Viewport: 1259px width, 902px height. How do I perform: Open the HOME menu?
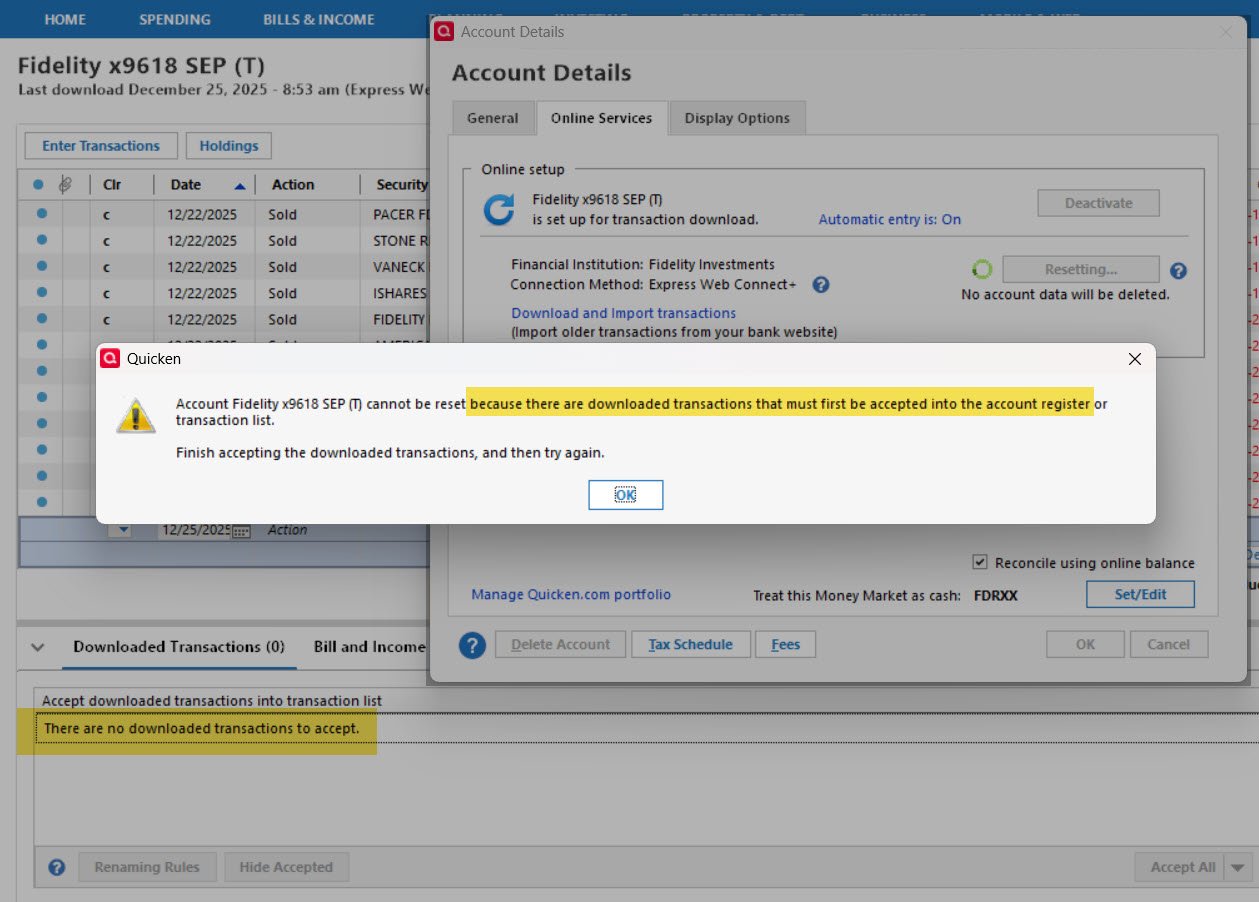click(x=65, y=19)
